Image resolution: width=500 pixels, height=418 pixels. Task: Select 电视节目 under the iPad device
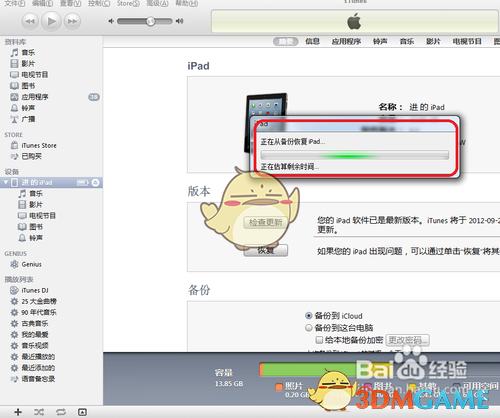(x=42, y=216)
